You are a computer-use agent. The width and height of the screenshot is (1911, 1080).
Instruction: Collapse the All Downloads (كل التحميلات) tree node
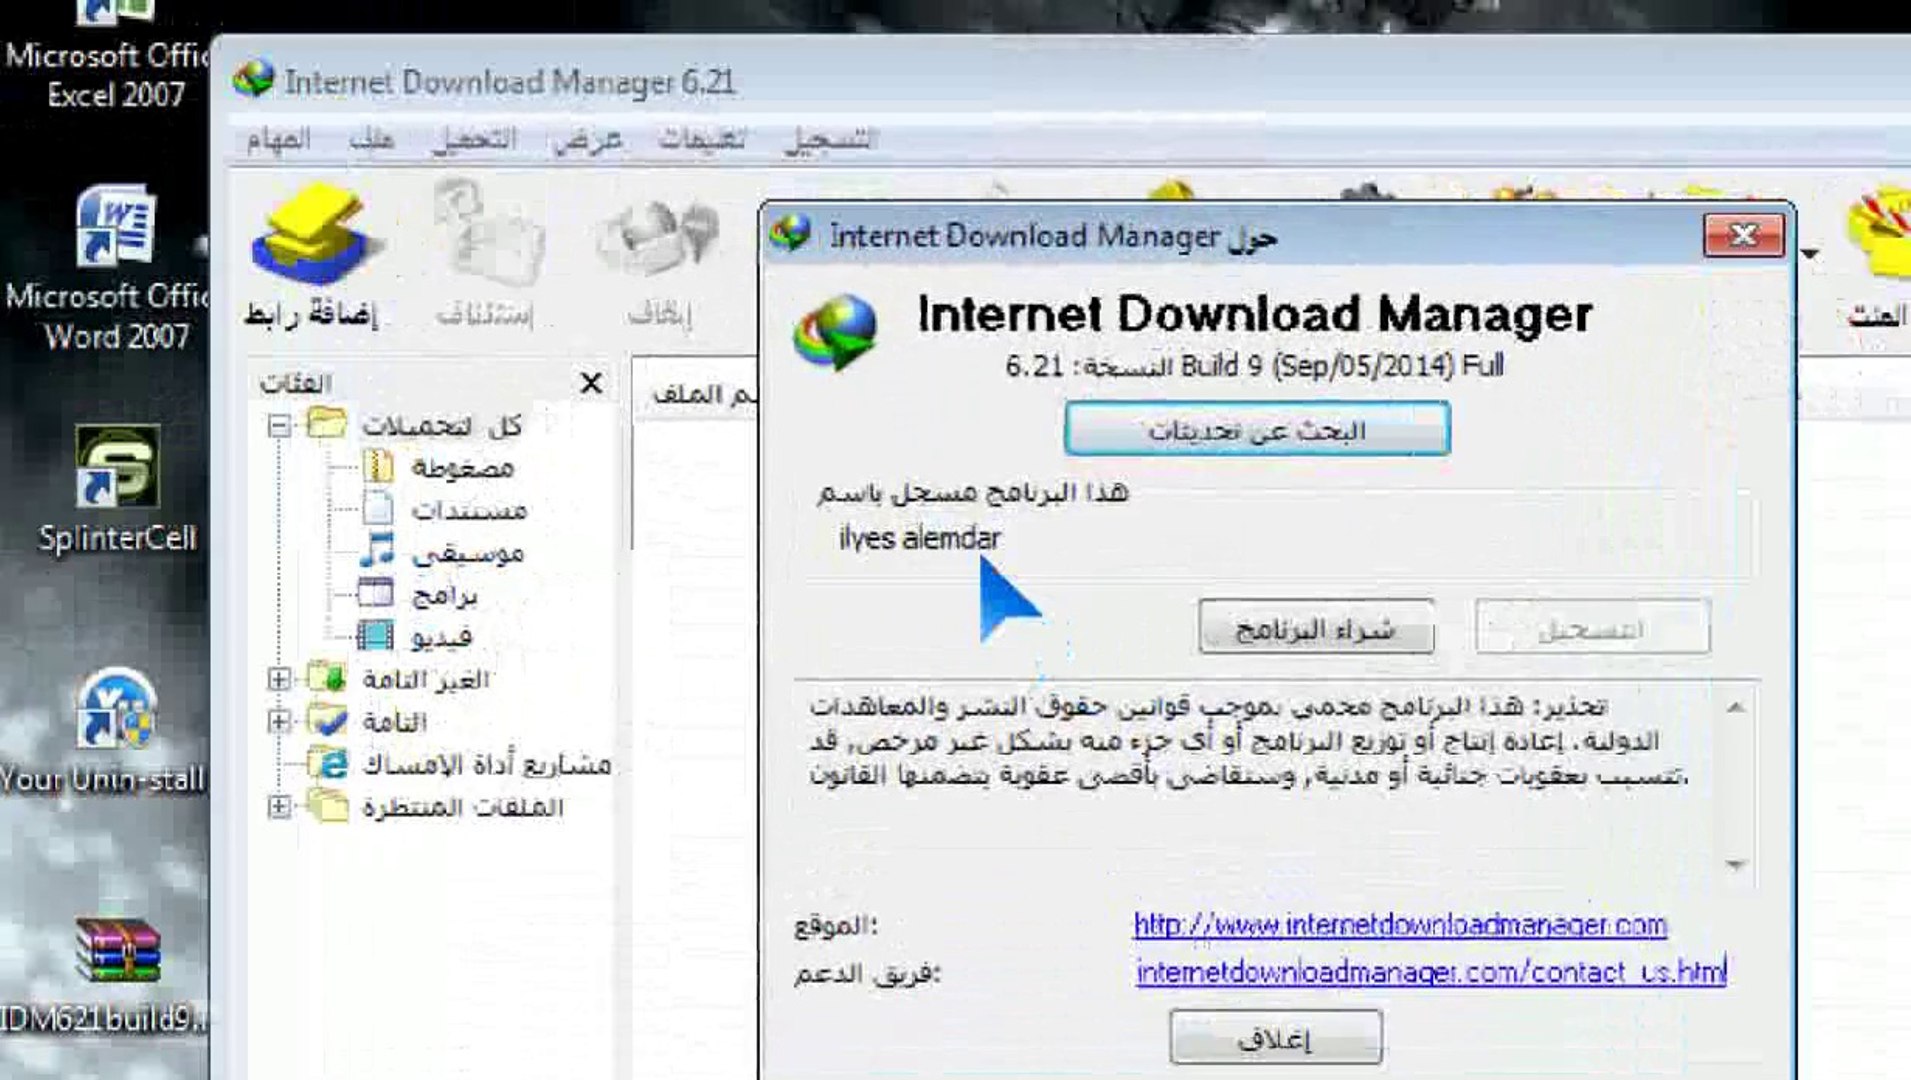[x=279, y=426]
